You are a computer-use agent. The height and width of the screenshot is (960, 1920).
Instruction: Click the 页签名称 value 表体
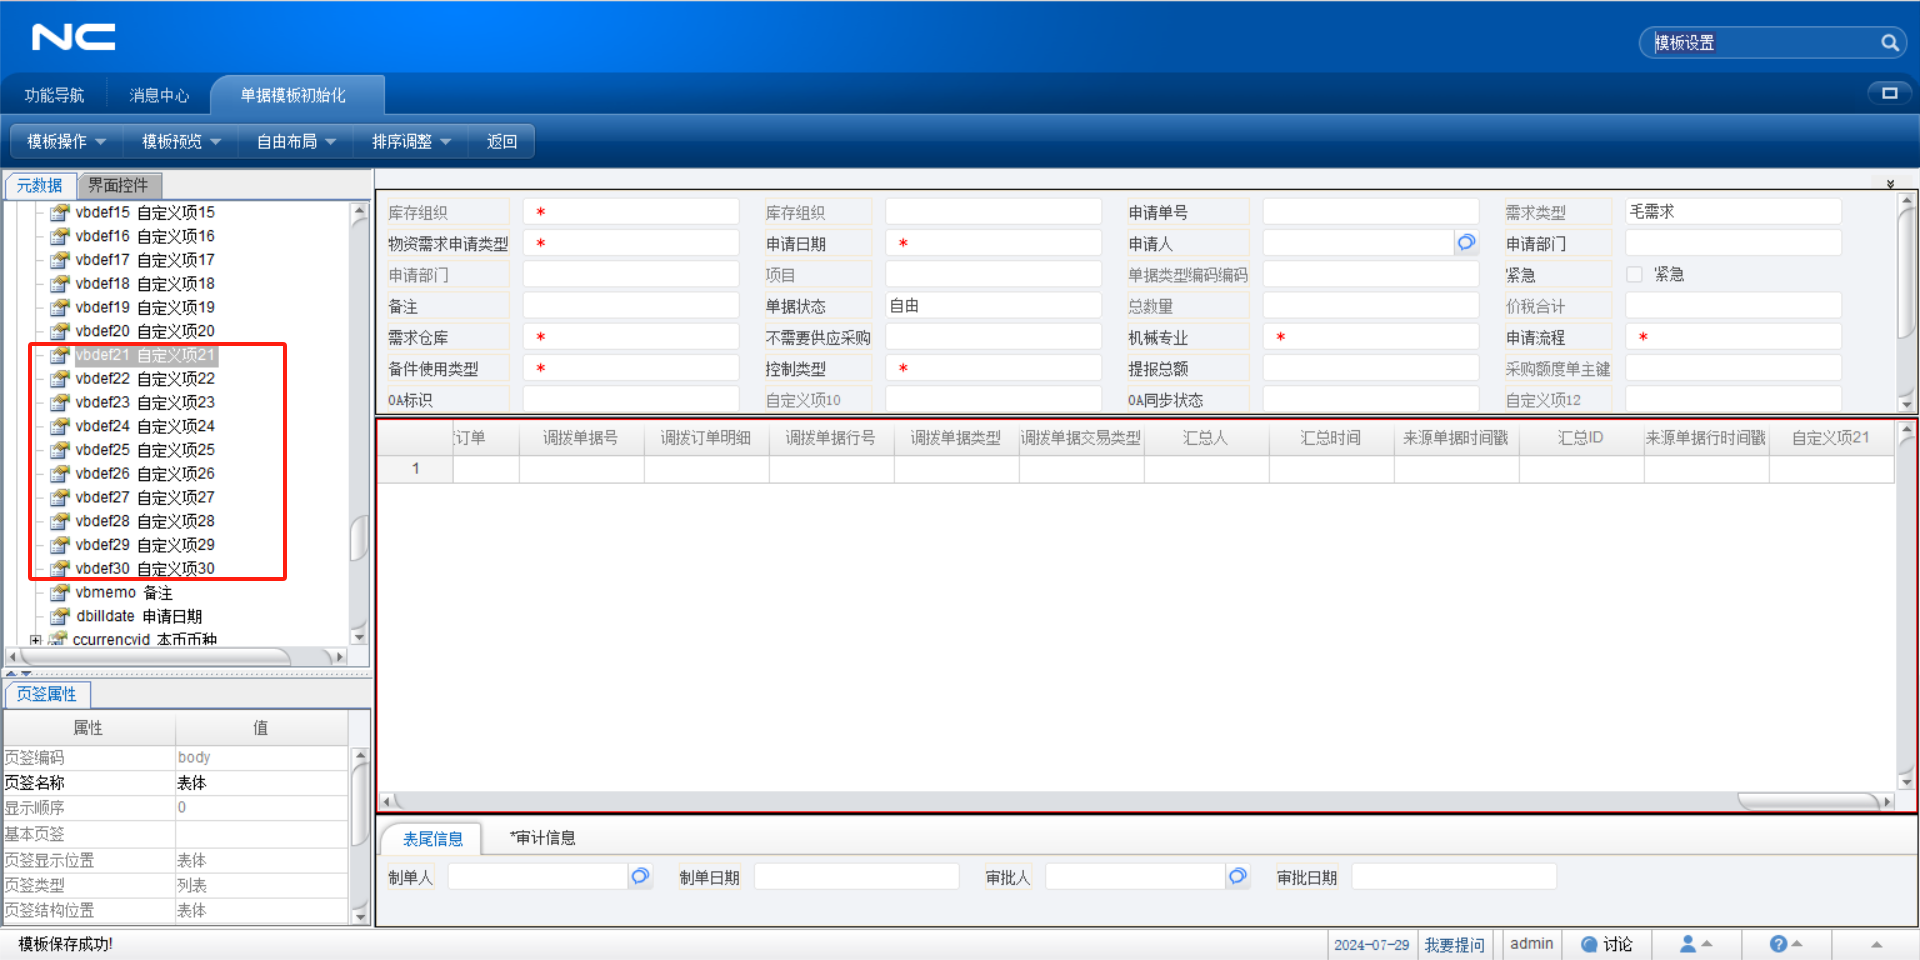(261, 782)
